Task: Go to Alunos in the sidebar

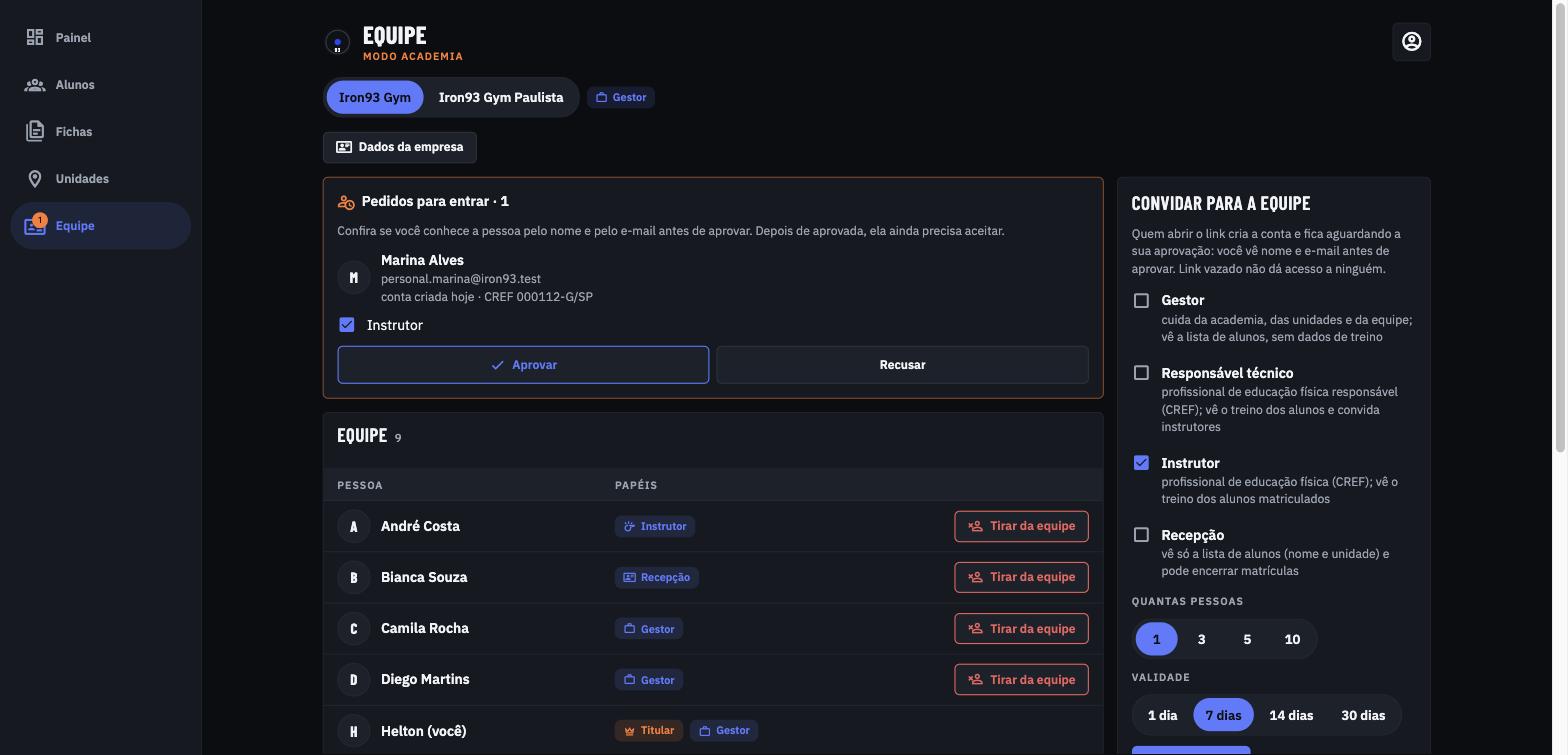Action: click(x=101, y=85)
